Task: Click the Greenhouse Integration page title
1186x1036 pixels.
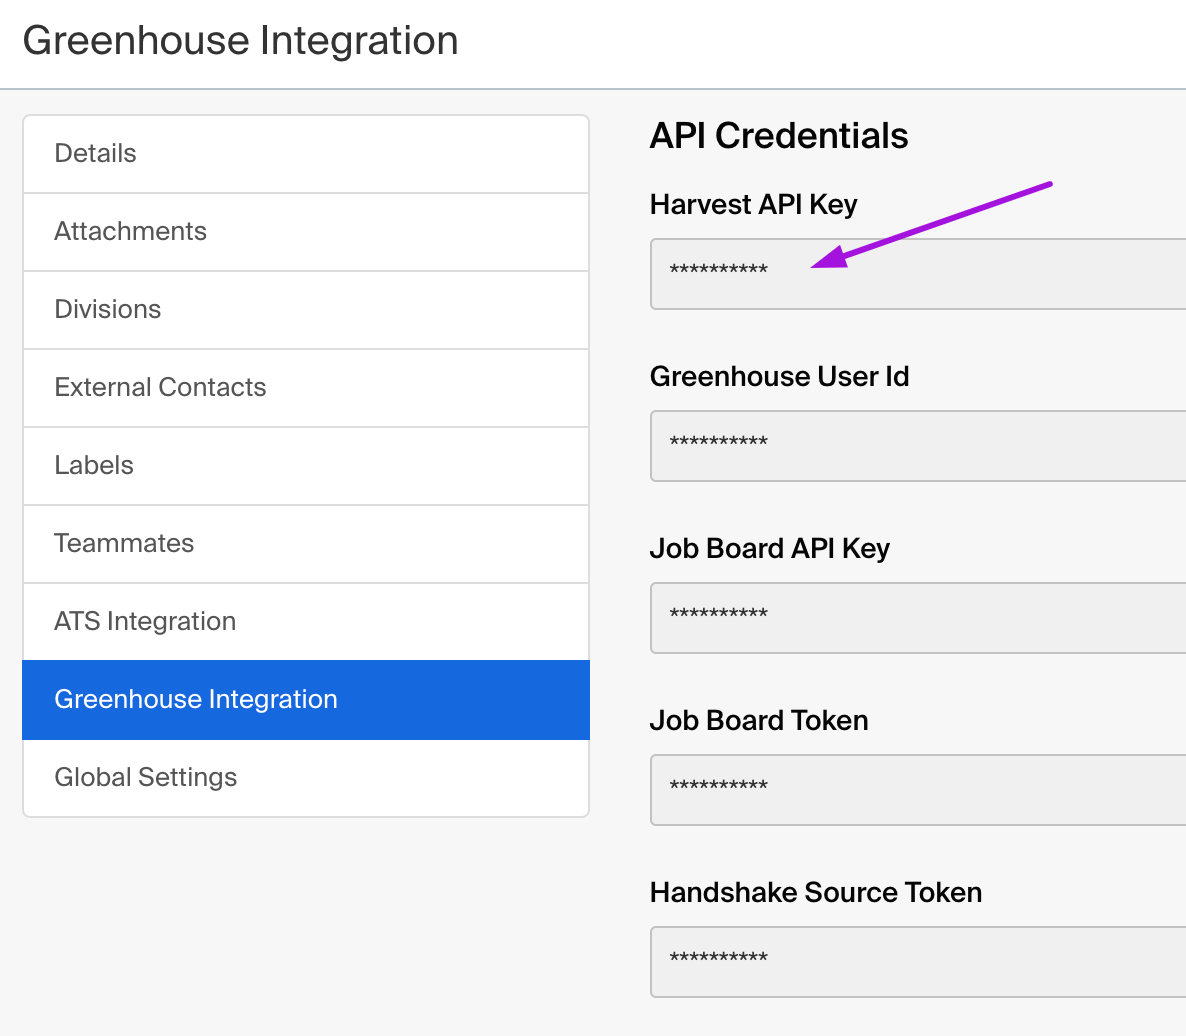Action: coord(241,40)
